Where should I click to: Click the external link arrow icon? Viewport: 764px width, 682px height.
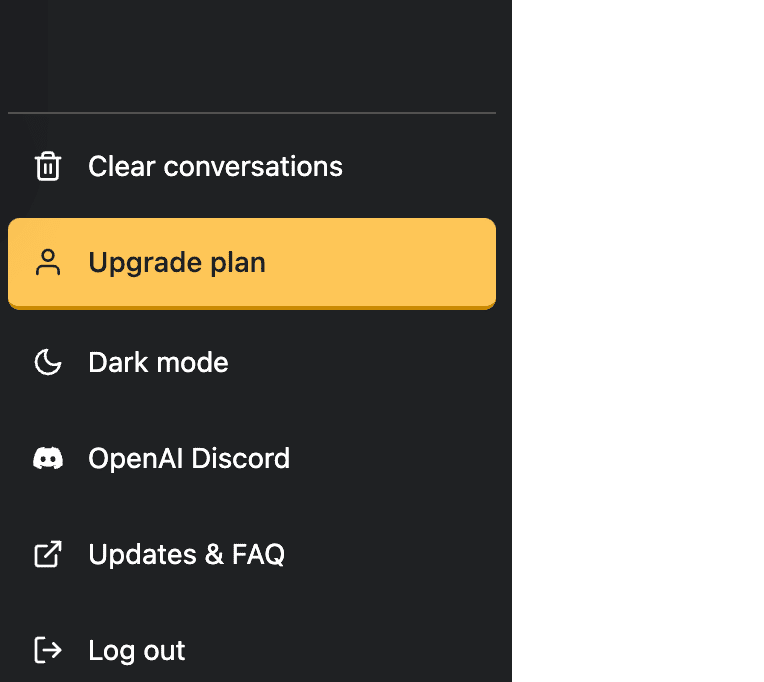coord(48,554)
